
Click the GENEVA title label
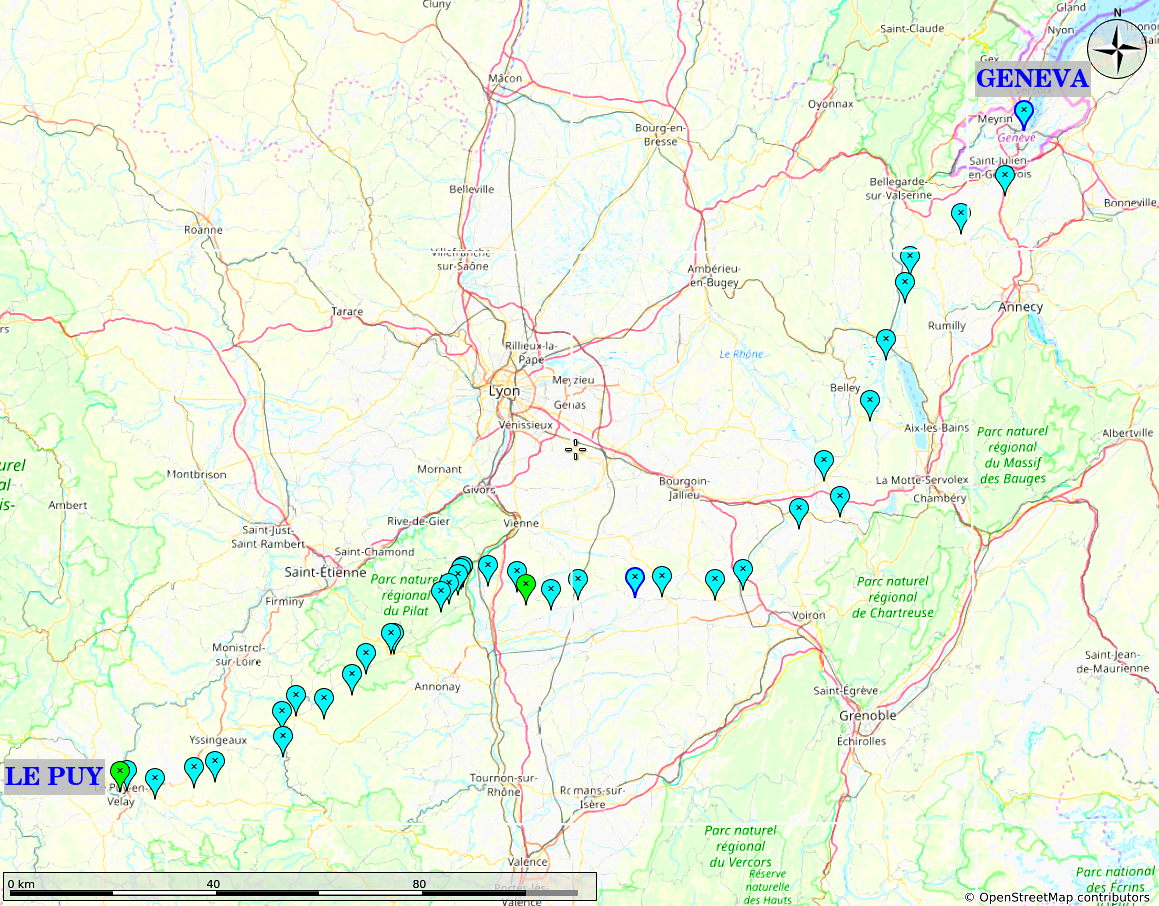pos(1033,78)
